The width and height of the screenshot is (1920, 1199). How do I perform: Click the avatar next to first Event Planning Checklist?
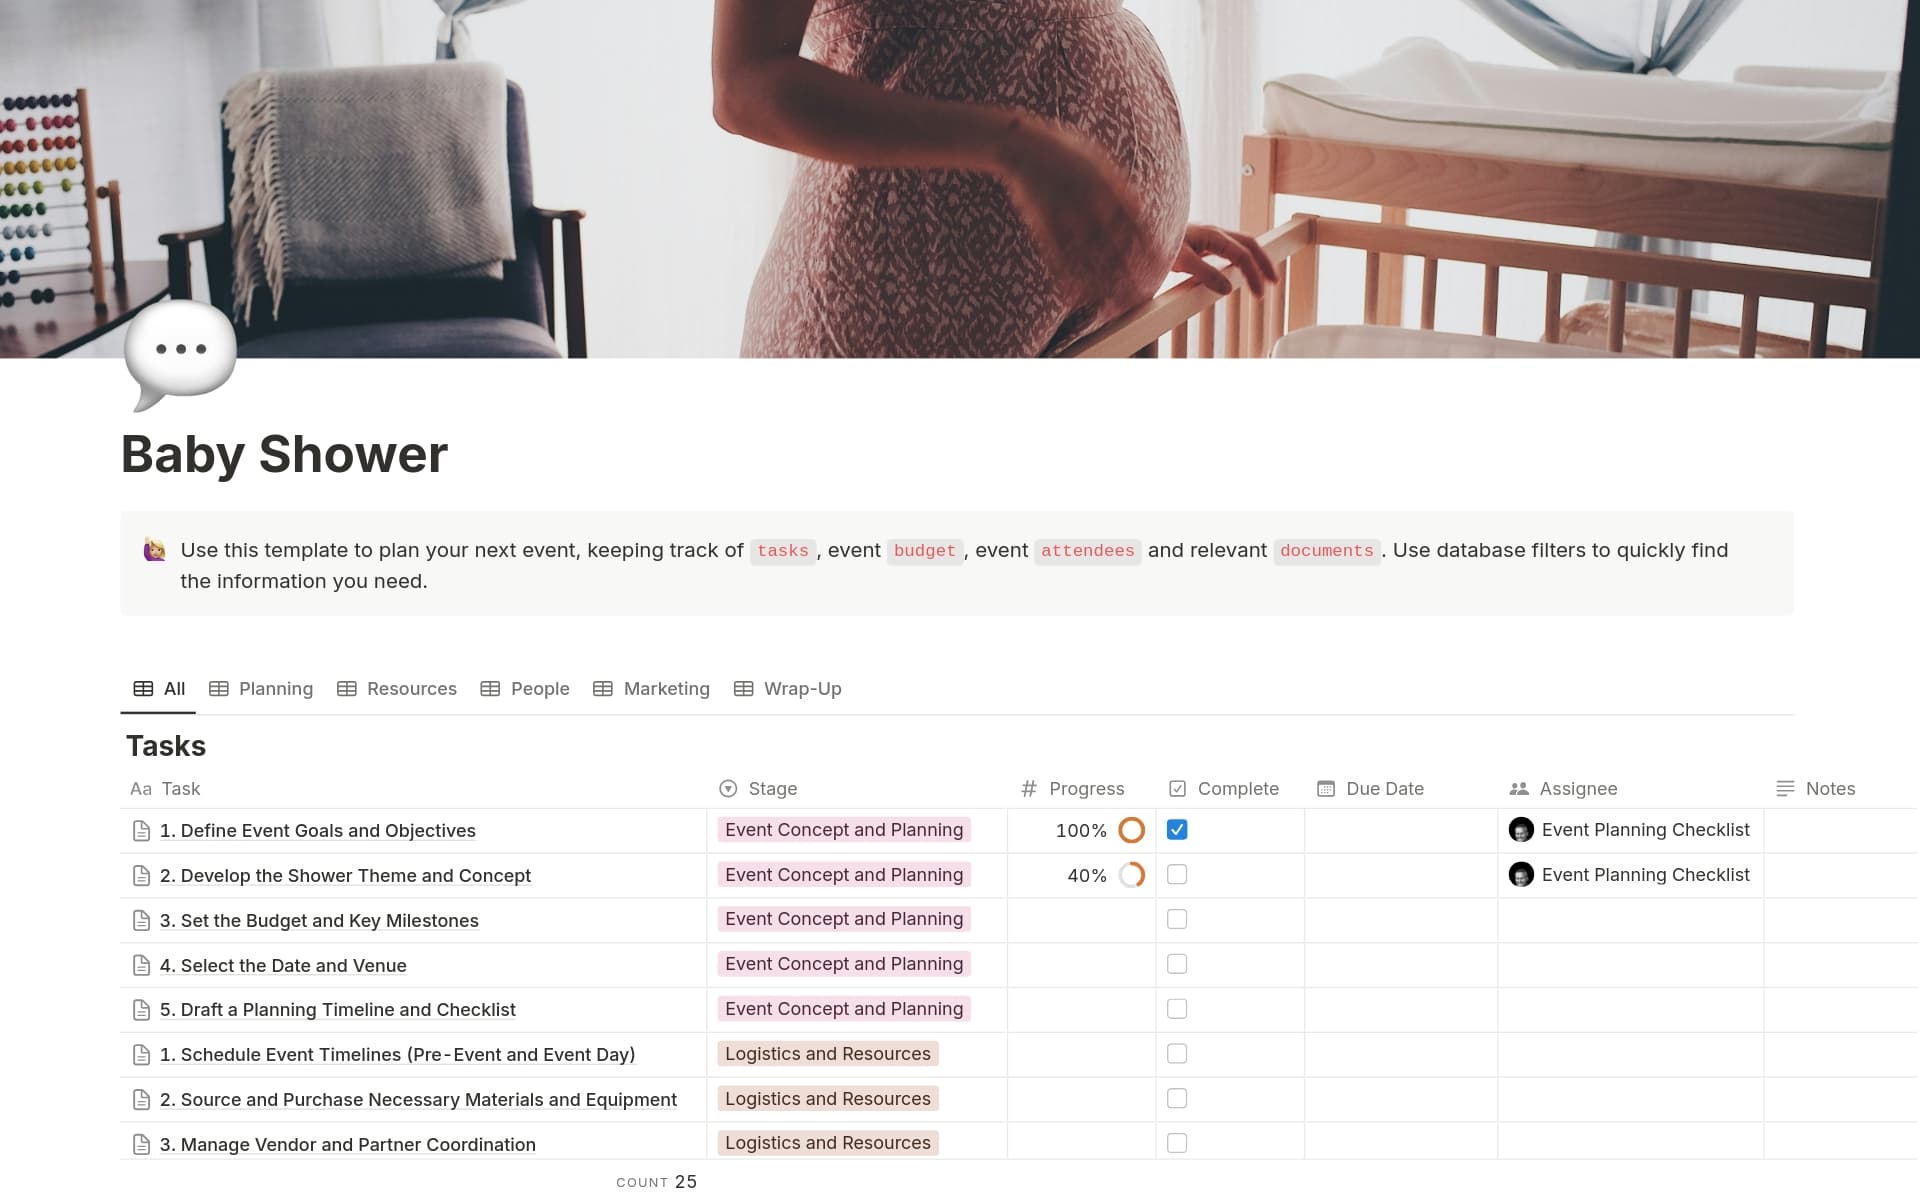click(x=1521, y=830)
